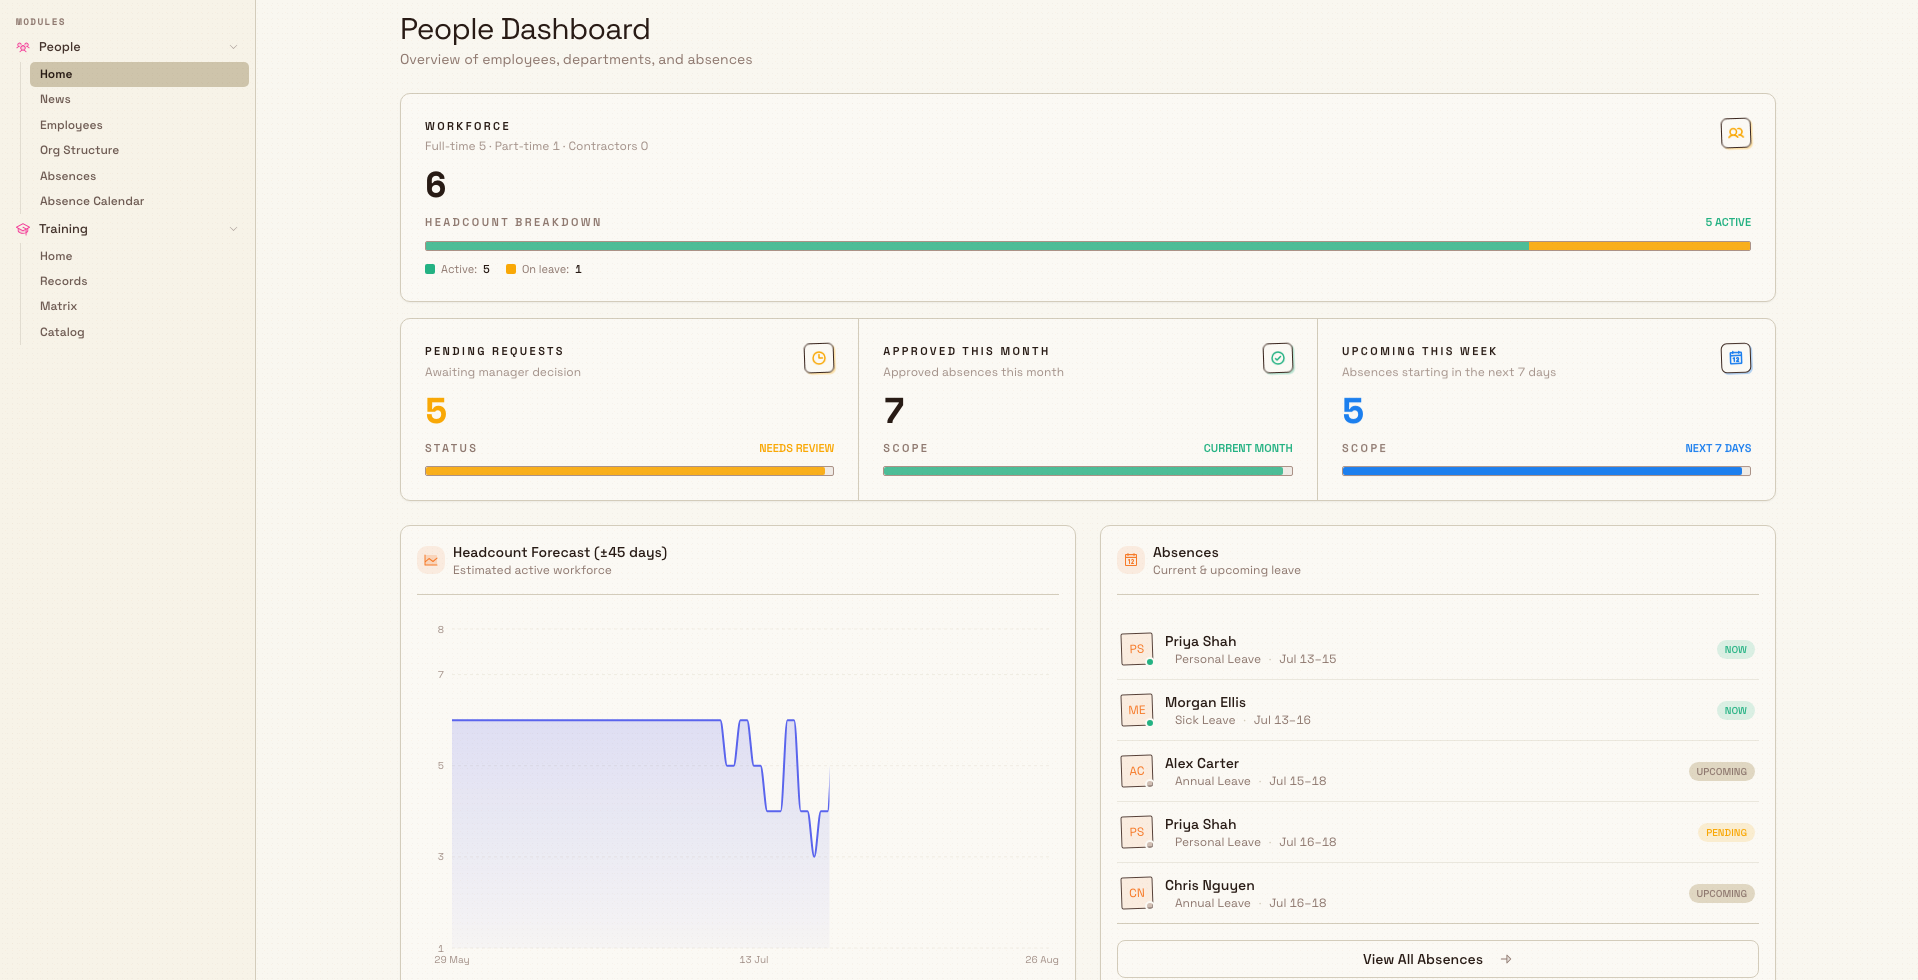This screenshot has height=980, width=1918.
Task: Click the Absences panel calendar icon
Action: coord(1131,560)
